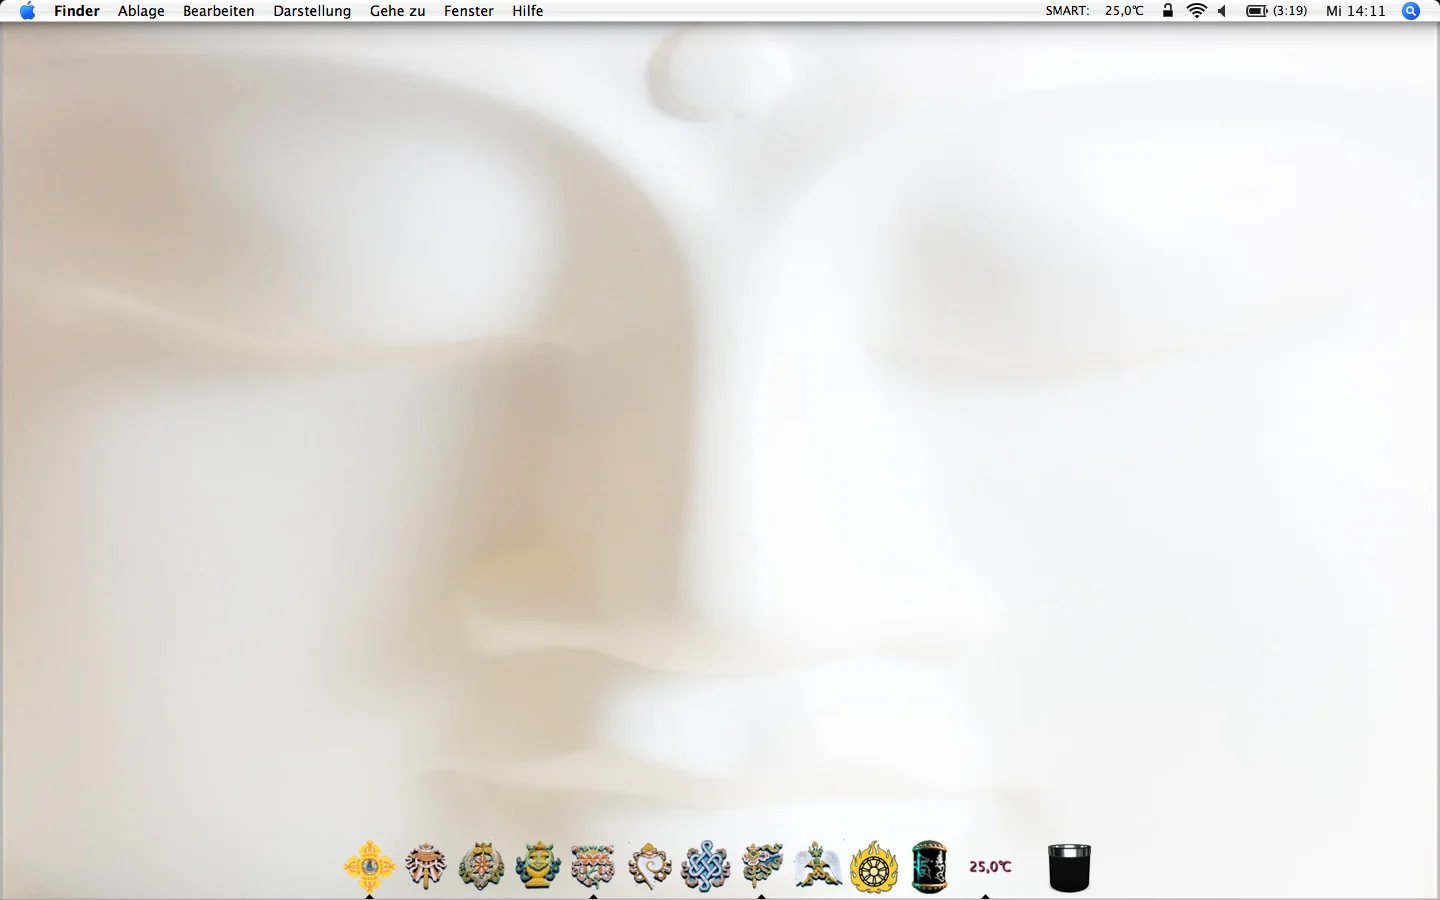Open the Hilfe menu
Viewport: 1440px width, 900px height.
point(528,11)
